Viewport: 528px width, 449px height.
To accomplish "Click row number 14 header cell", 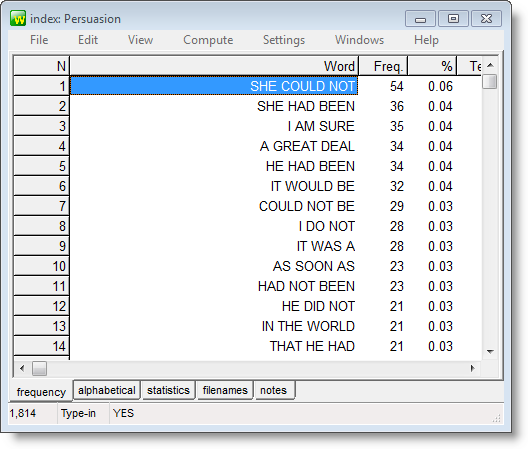I will (41, 346).
